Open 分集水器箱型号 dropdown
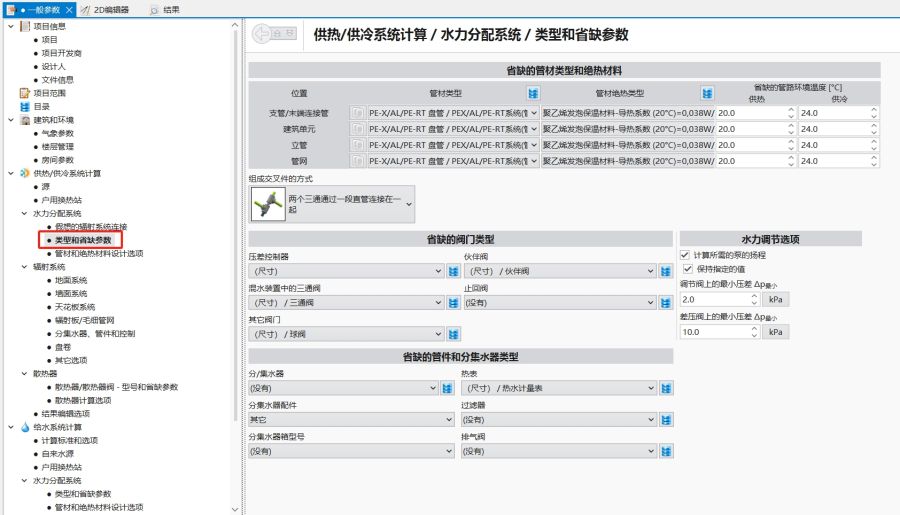Viewport: 900px width, 515px height. click(x=352, y=452)
